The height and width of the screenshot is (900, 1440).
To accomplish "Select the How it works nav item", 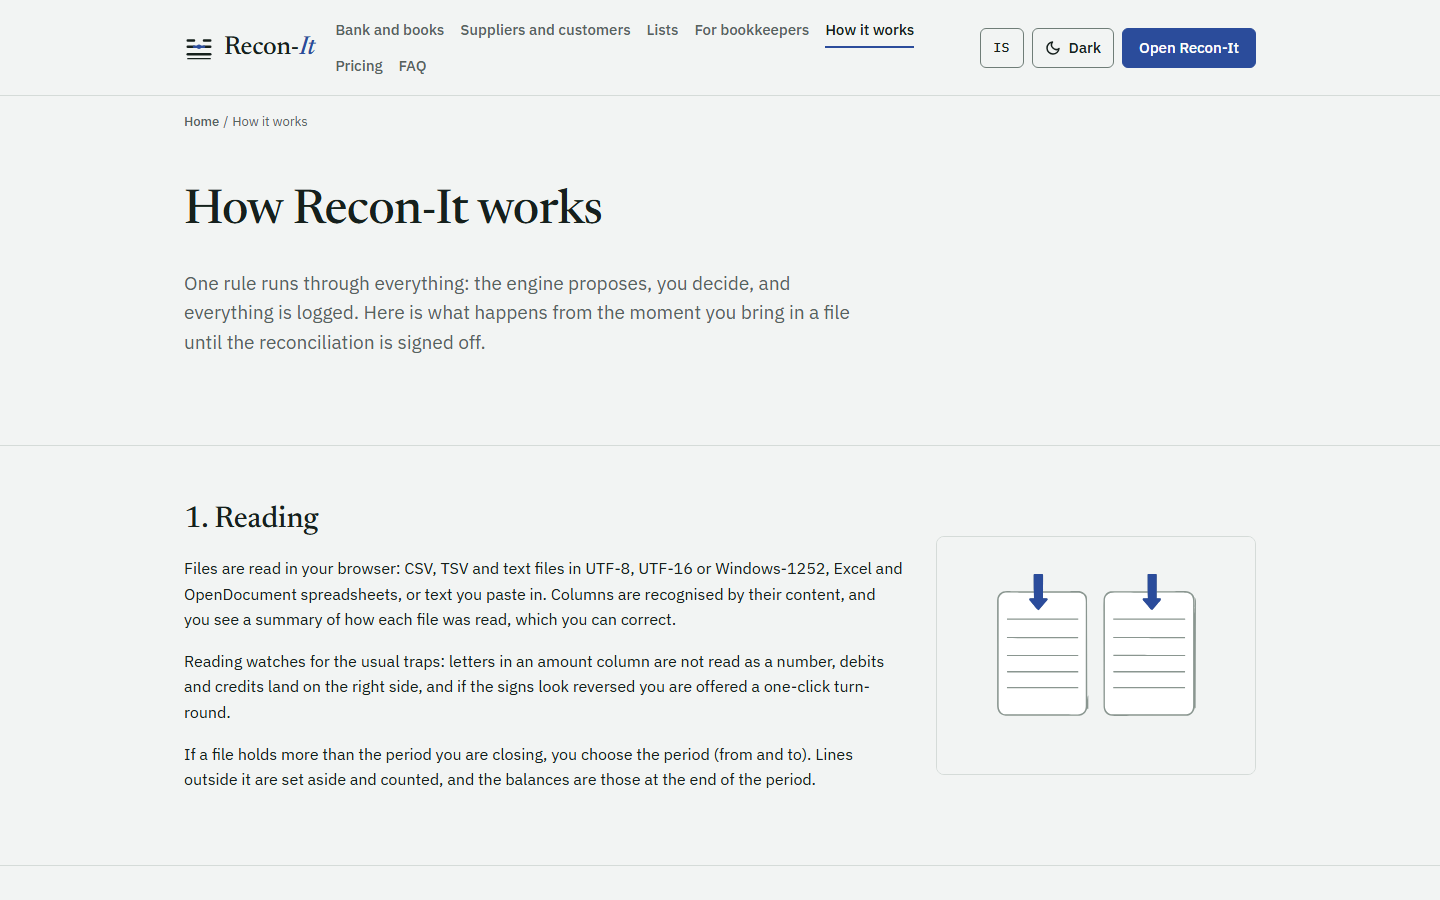I will (x=870, y=30).
